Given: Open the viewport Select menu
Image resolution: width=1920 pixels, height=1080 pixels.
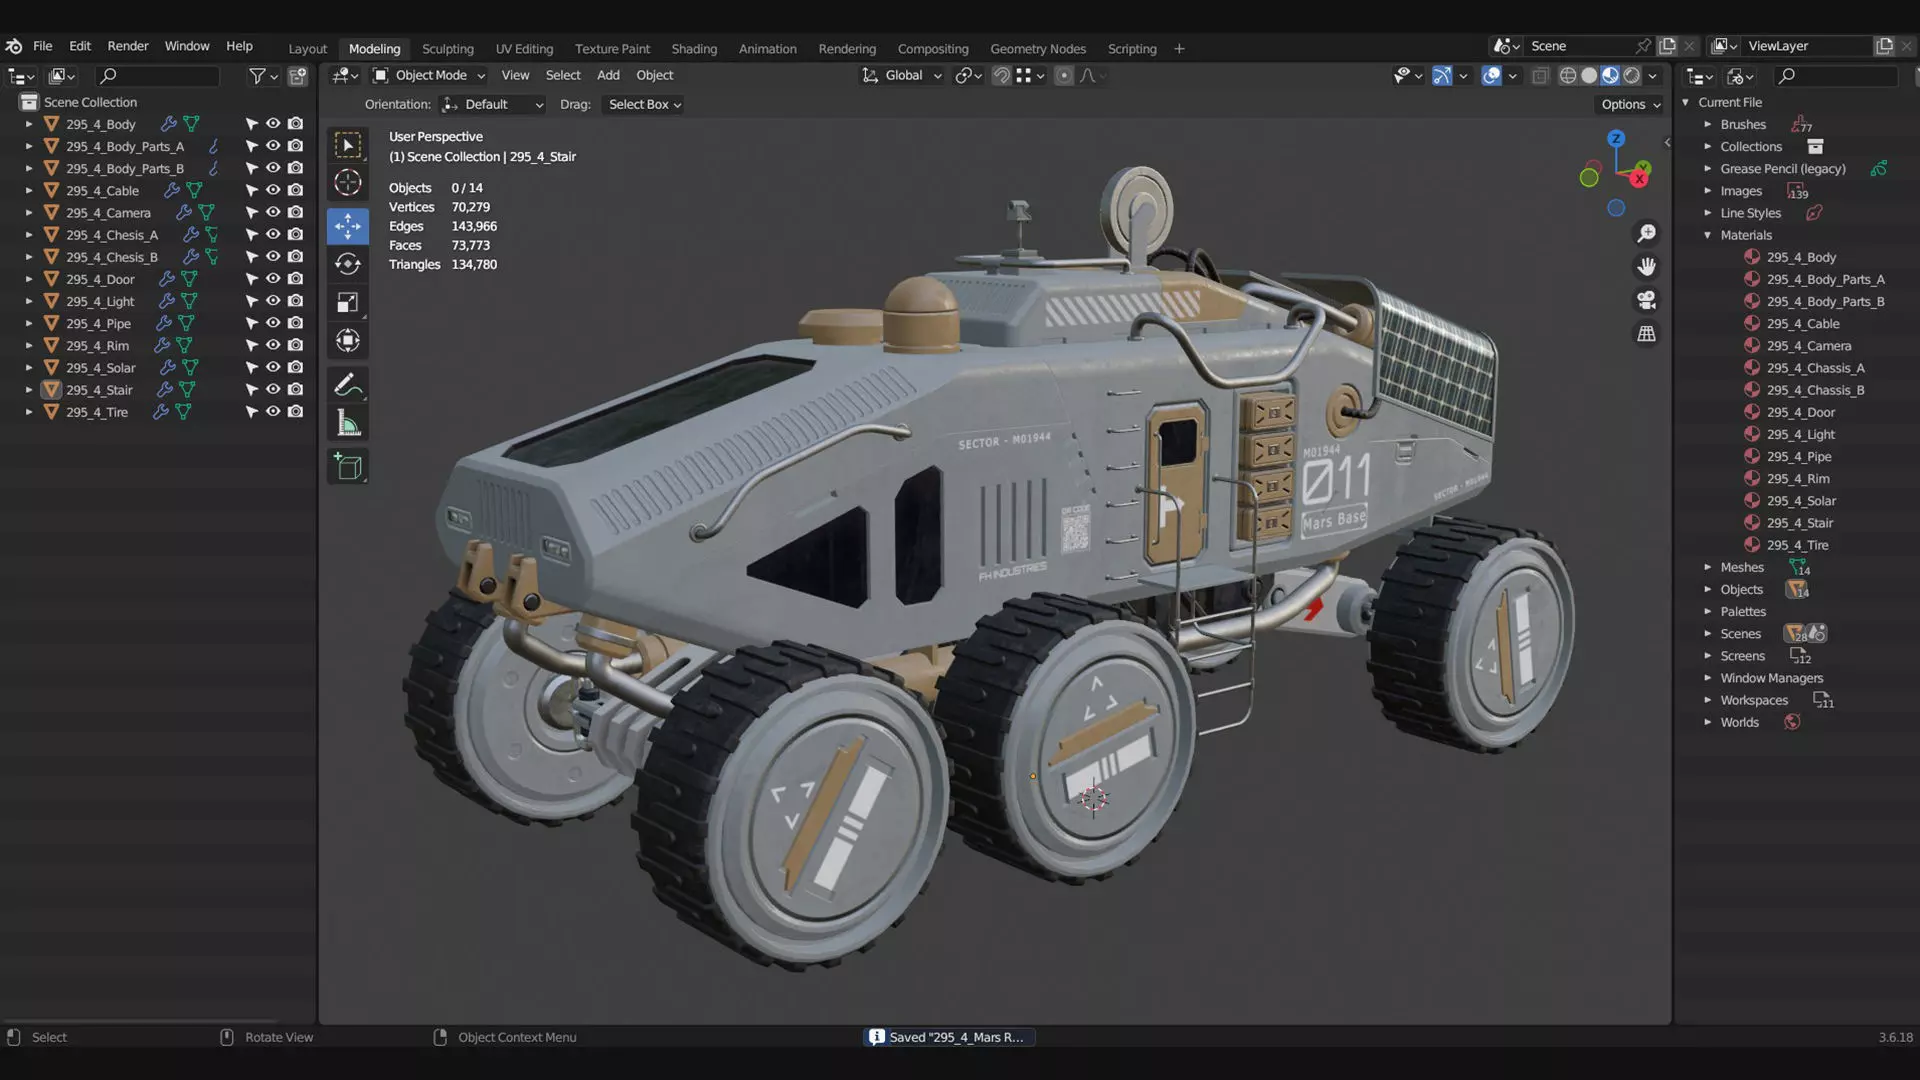Looking at the screenshot, I should pyautogui.click(x=563, y=76).
